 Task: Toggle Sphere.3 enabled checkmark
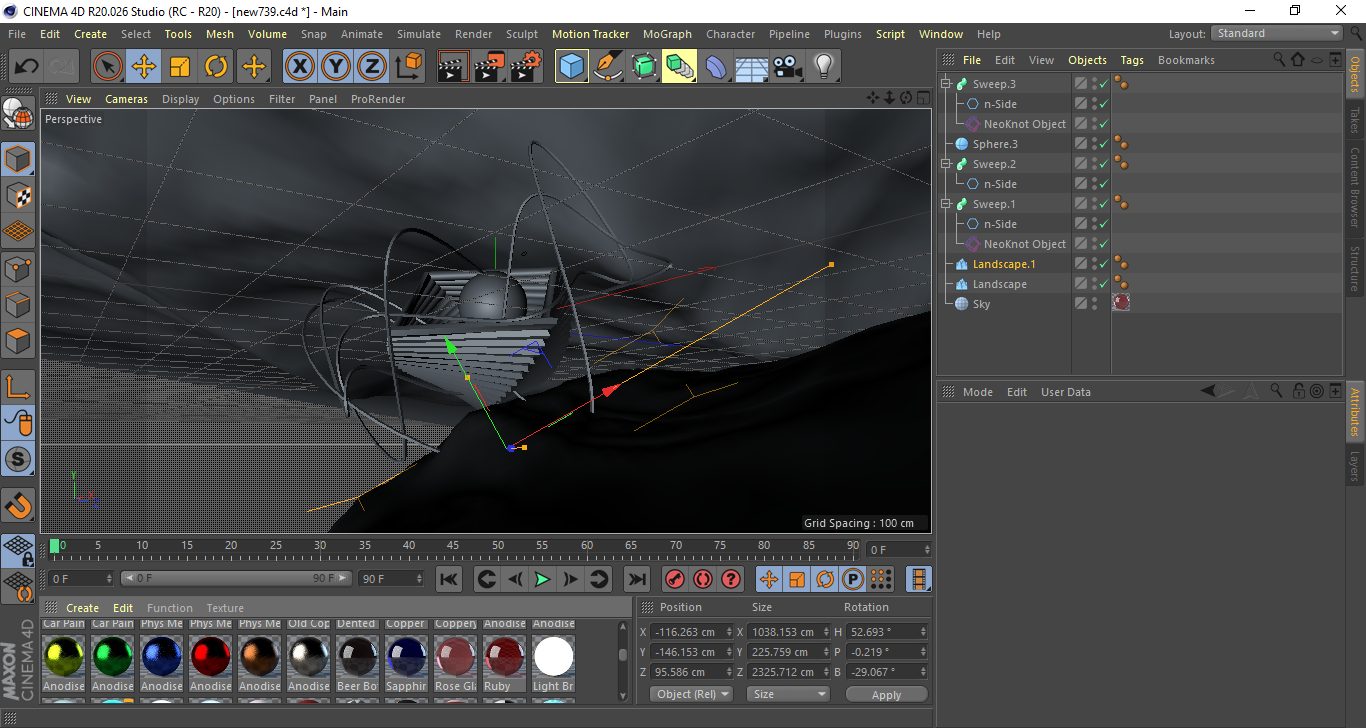coord(1103,144)
